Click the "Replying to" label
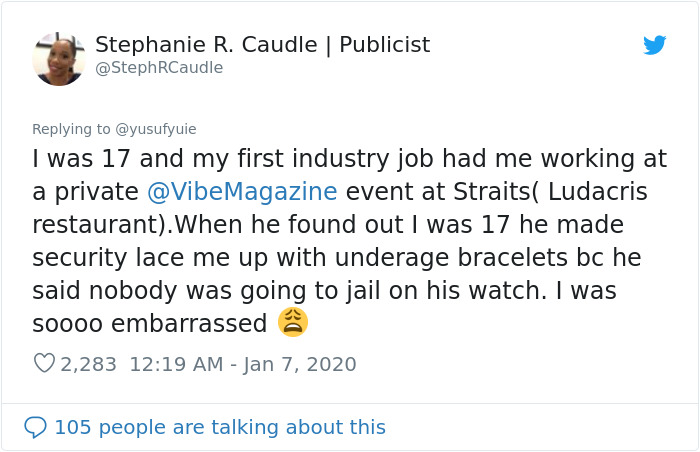 (72, 129)
